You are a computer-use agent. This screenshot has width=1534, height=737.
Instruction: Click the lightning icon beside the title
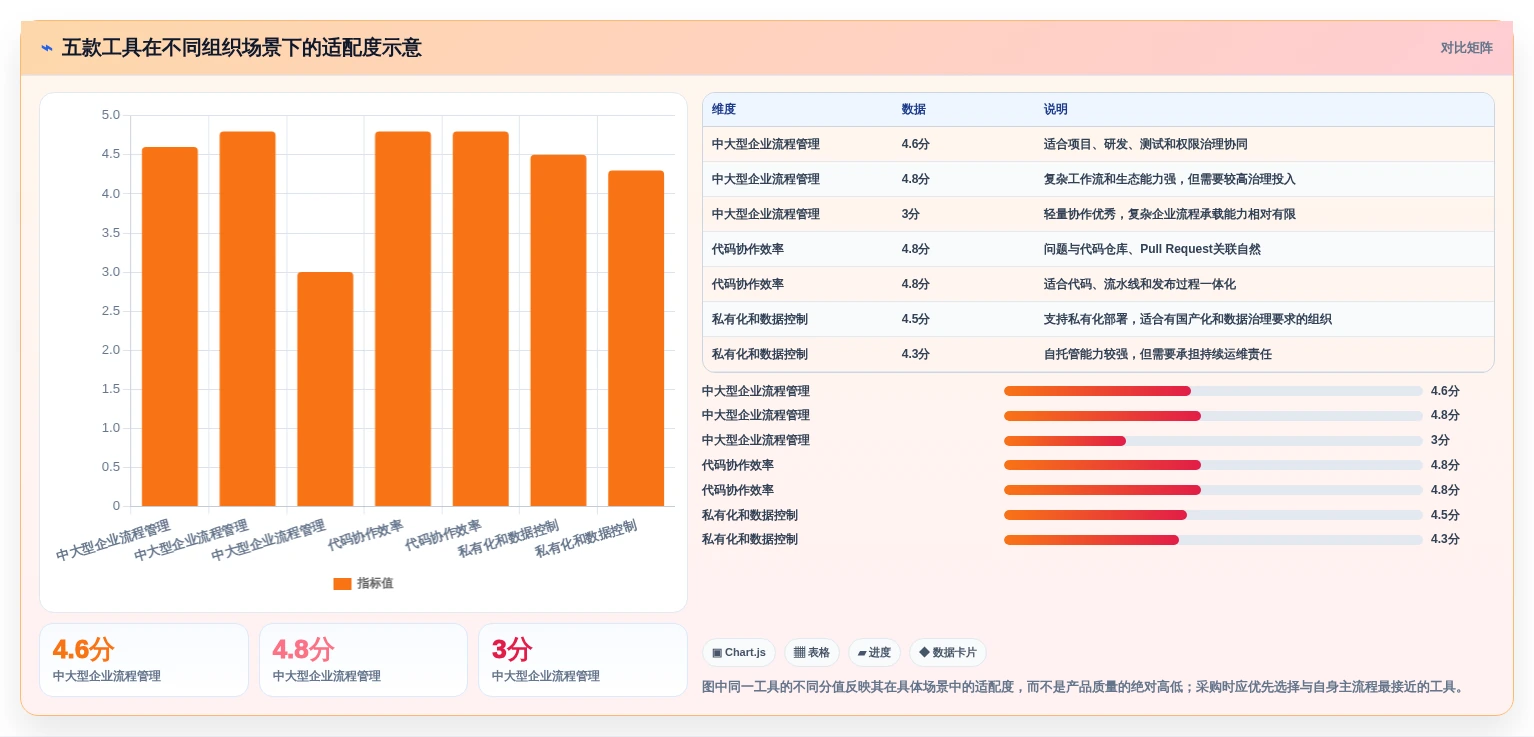tap(47, 48)
